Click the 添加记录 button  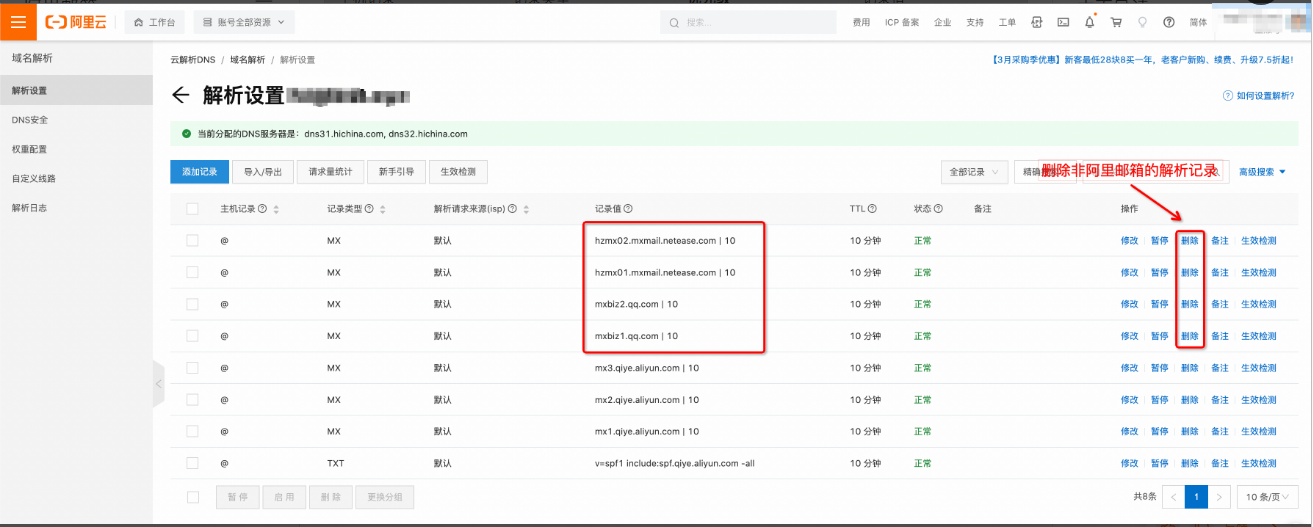point(200,172)
